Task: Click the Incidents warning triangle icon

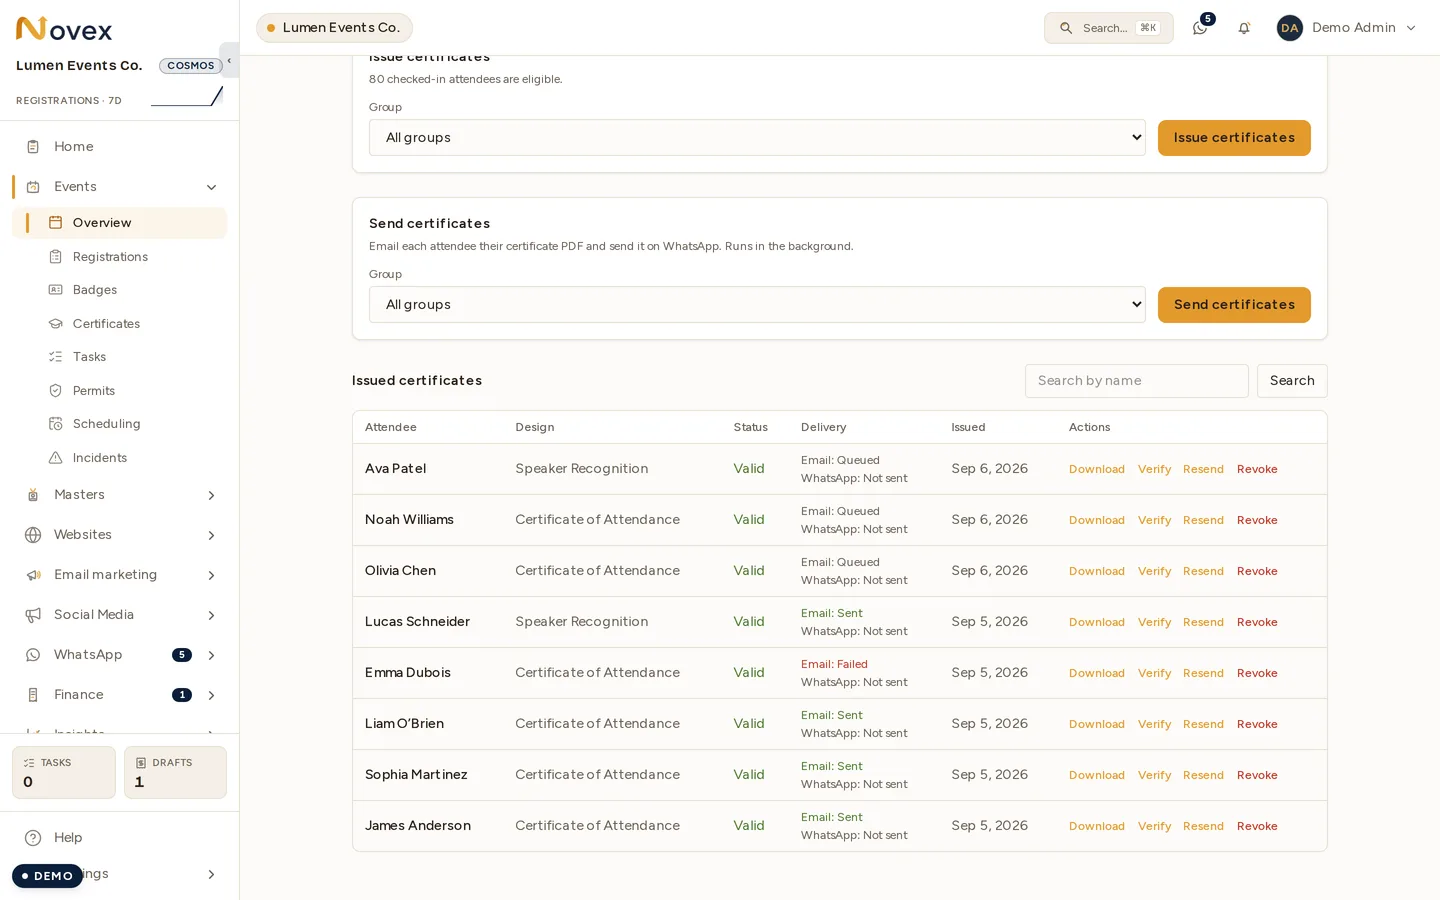Action: (x=56, y=458)
